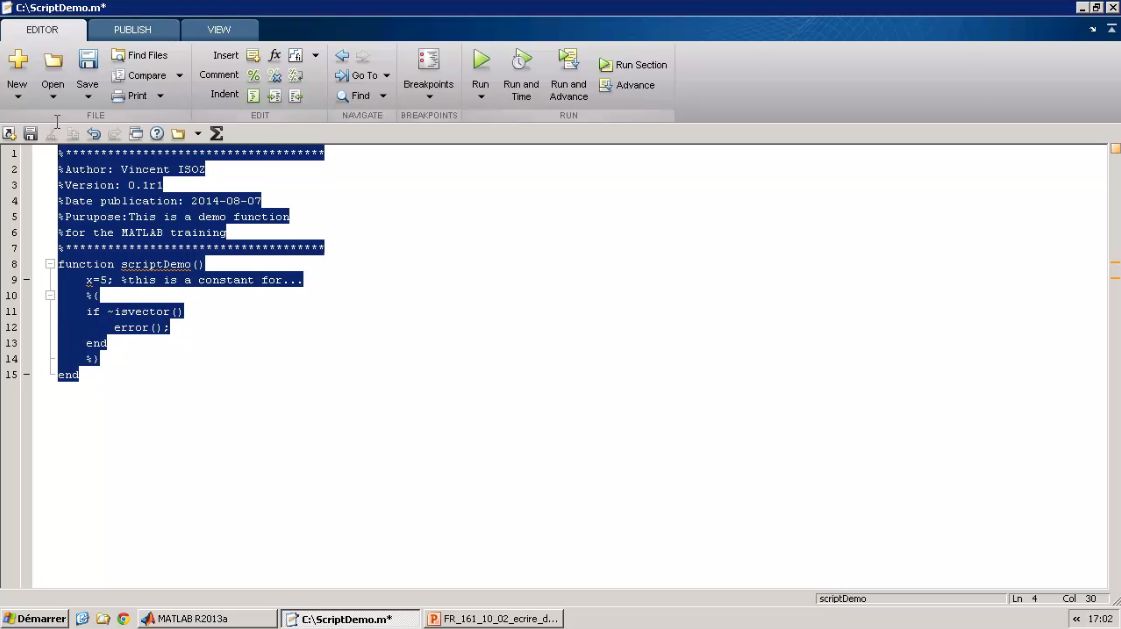Image resolution: width=1121 pixels, height=629 pixels.
Task: Switch to the PUBLISH tab
Action: 133,30
